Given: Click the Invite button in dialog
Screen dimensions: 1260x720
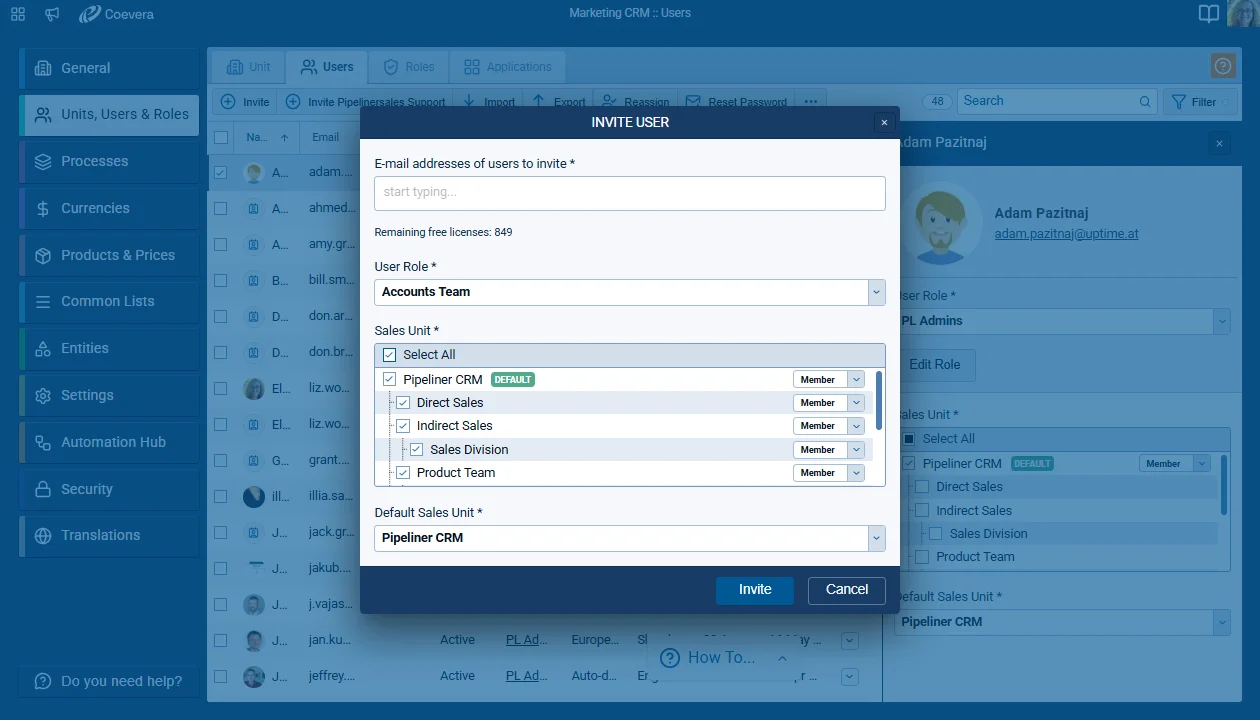Looking at the screenshot, I should click(755, 590).
